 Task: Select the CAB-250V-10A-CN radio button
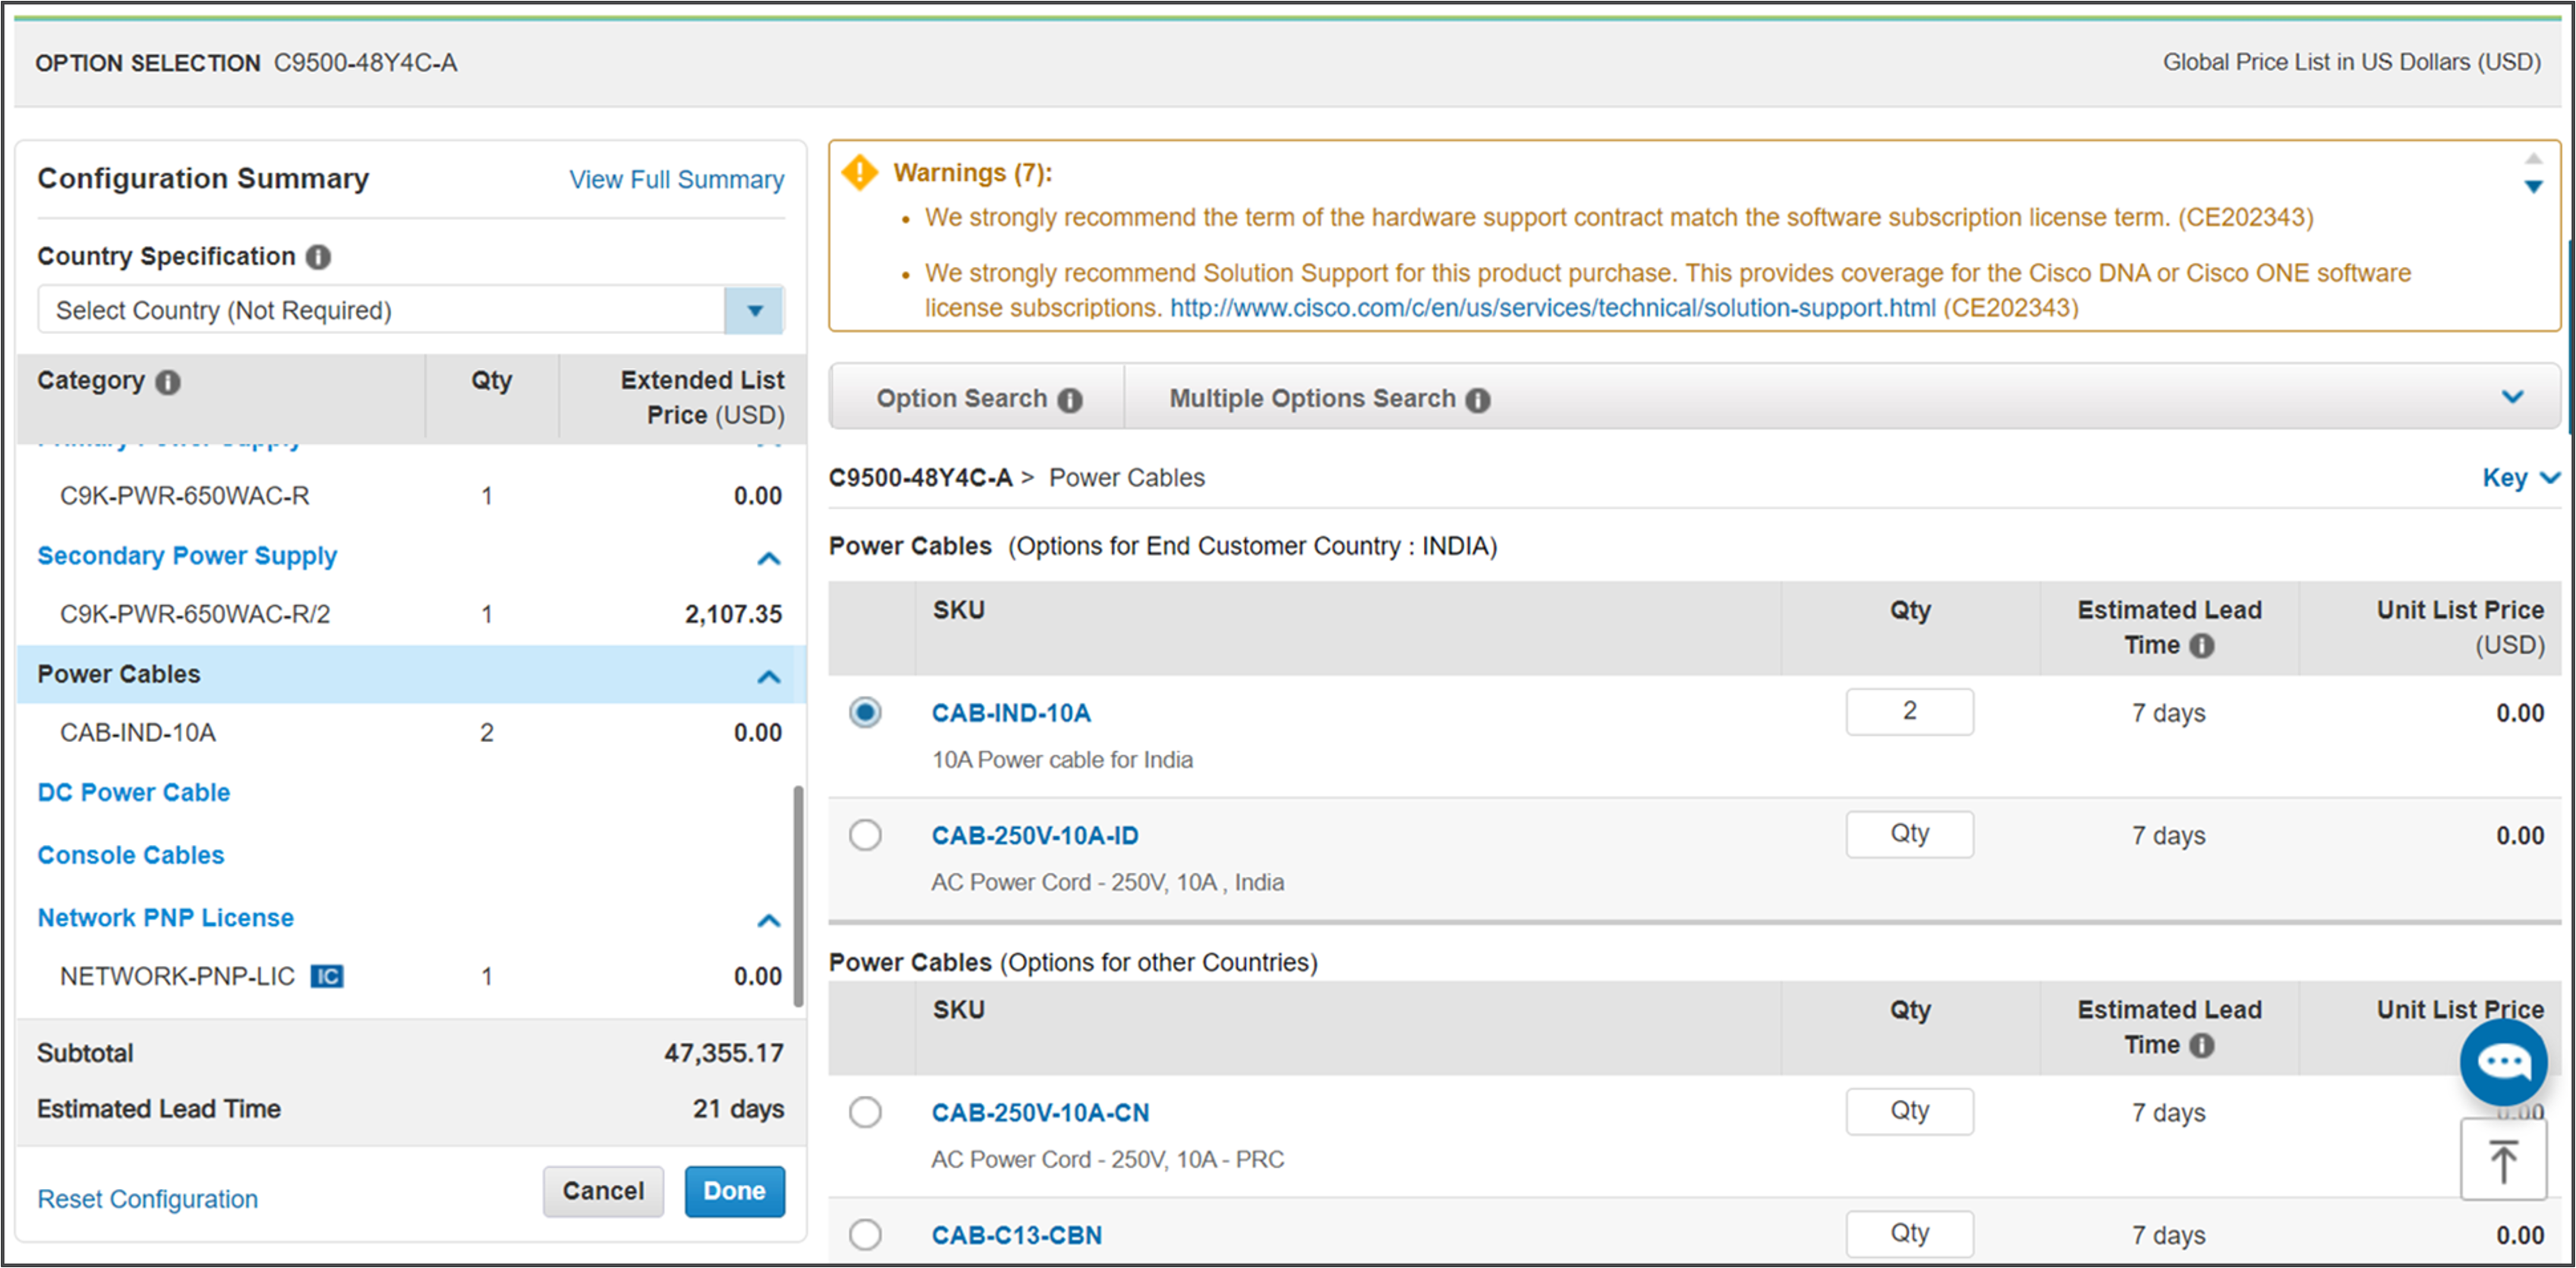[865, 1112]
